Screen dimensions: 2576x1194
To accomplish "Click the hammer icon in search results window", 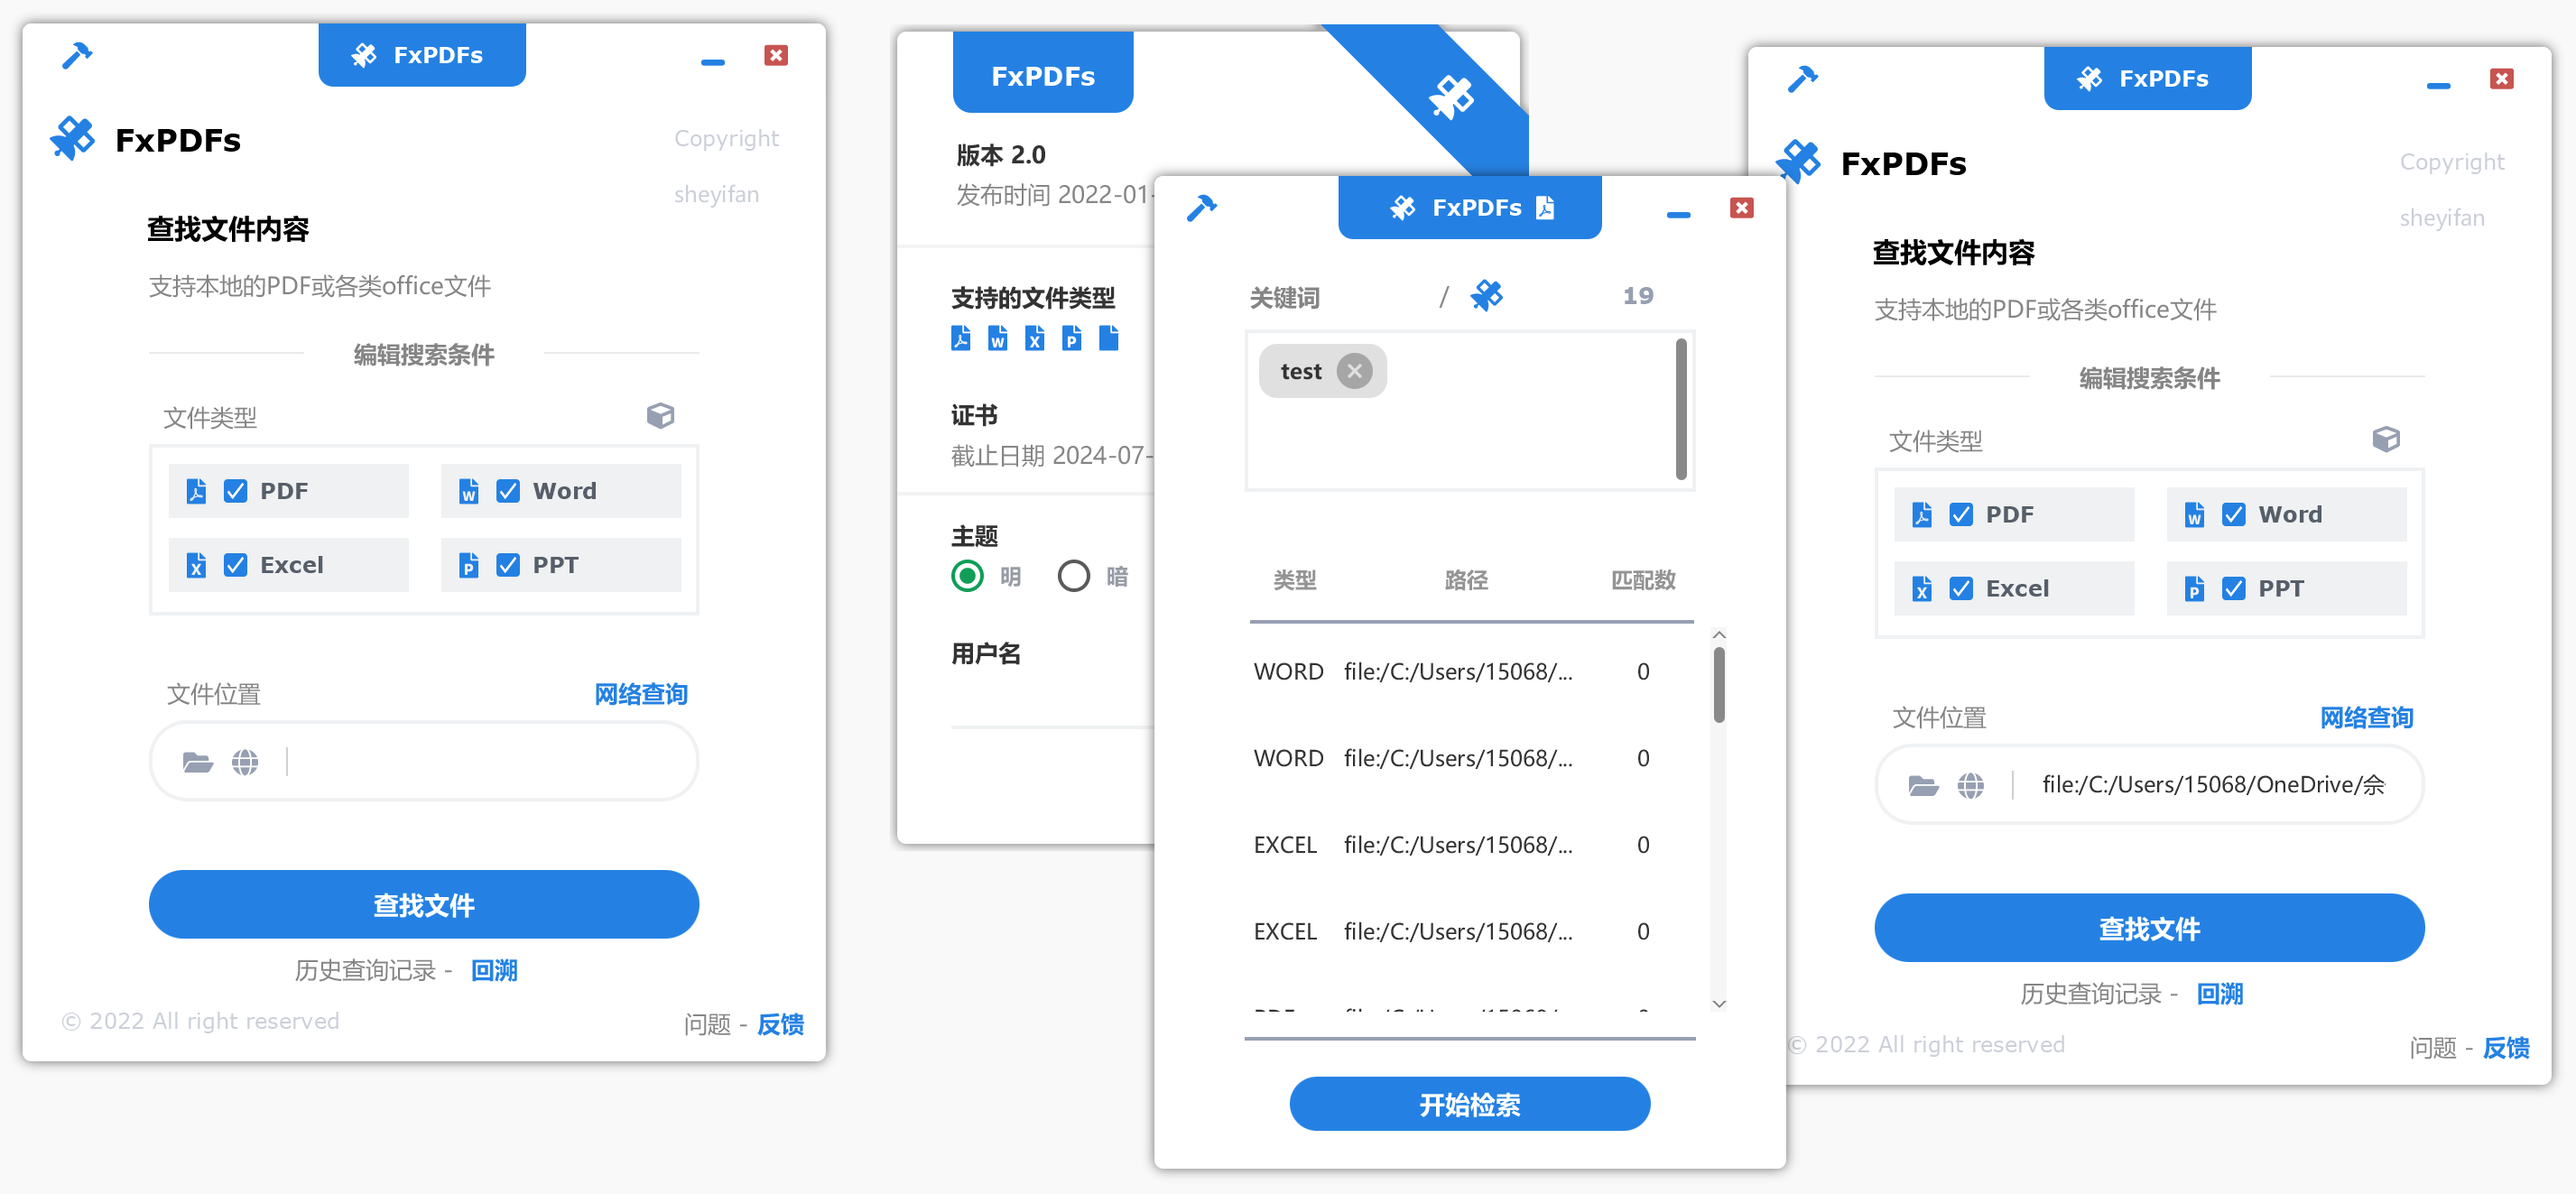I will pyautogui.click(x=1201, y=208).
